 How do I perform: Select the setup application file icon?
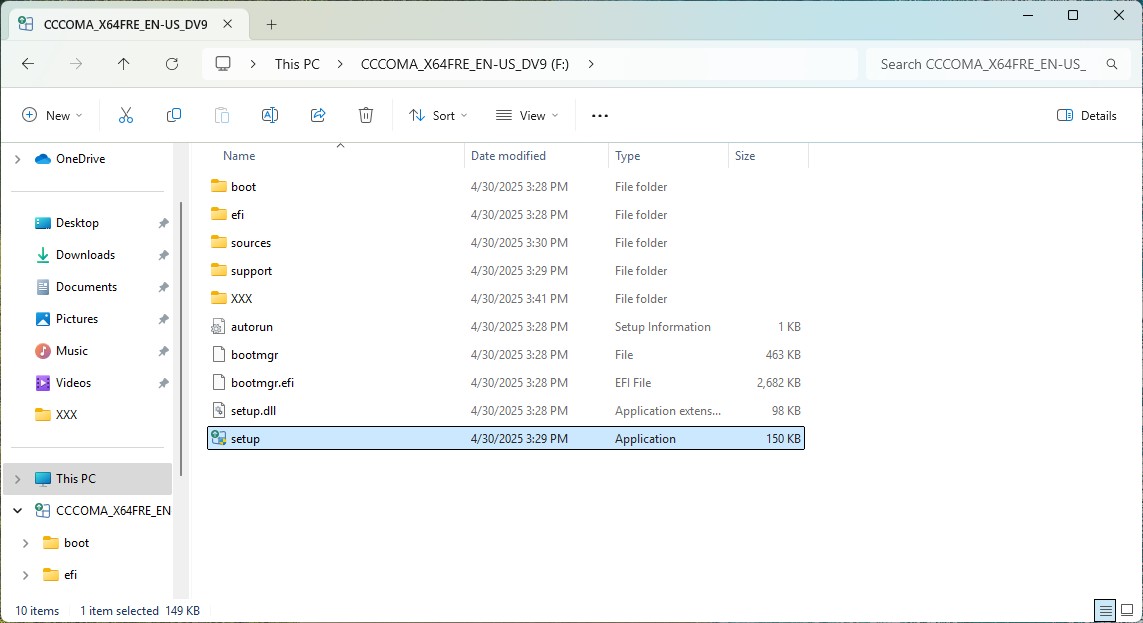click(x=218, y=438)
